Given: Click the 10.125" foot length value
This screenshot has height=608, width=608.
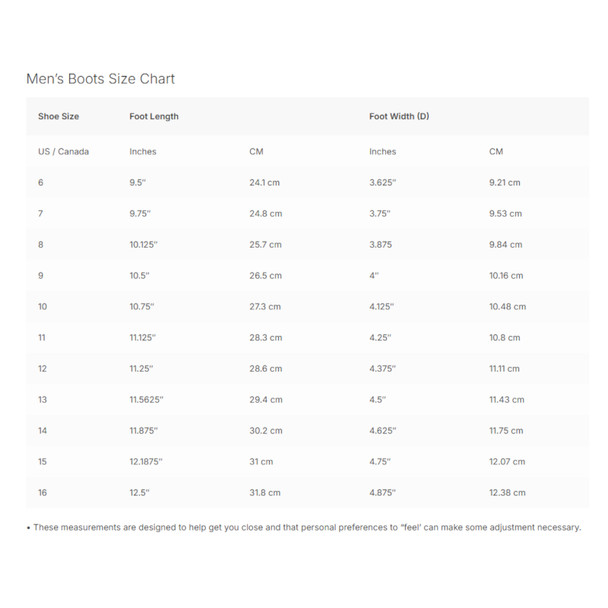Looking at the screenshot, I should click(x=146, y=245).
